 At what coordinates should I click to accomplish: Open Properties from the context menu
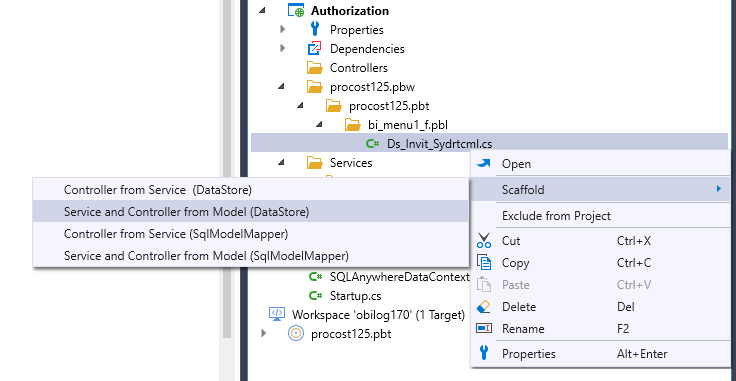tap(601, 354)
